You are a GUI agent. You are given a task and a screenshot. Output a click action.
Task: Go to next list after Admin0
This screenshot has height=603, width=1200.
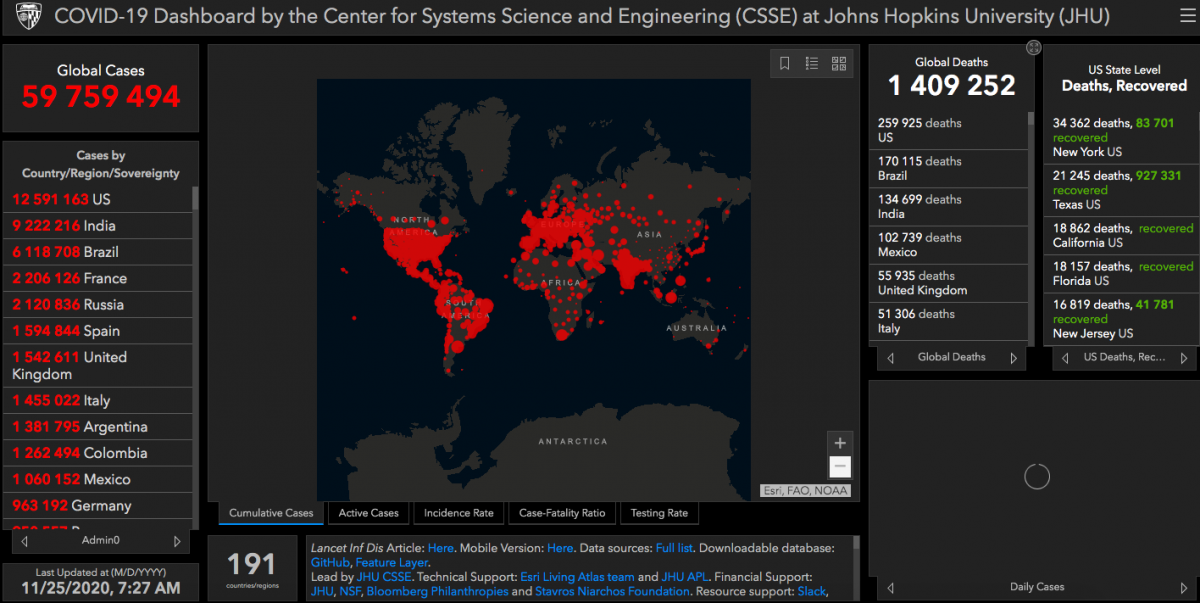(x=177, y=541)
